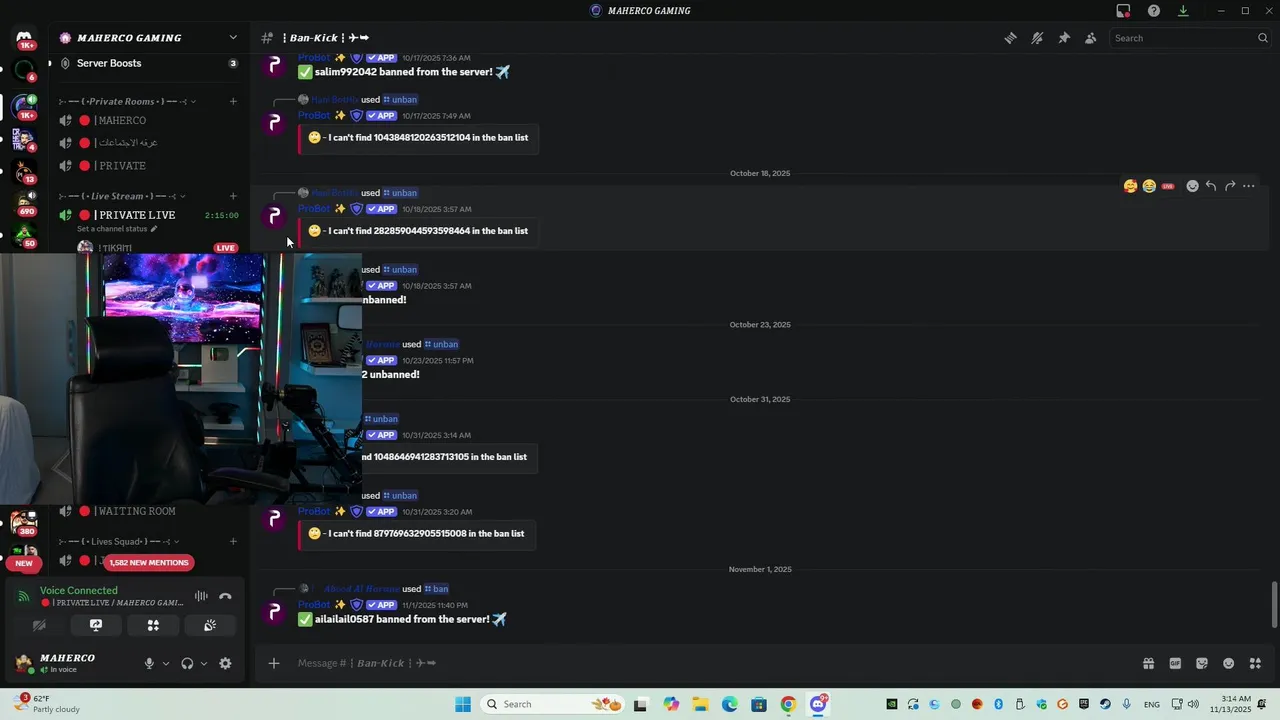Screen dimensions: 1280x720
Task: Open the Apps launcher in message bar
Action: click(x=1255, y=663)
